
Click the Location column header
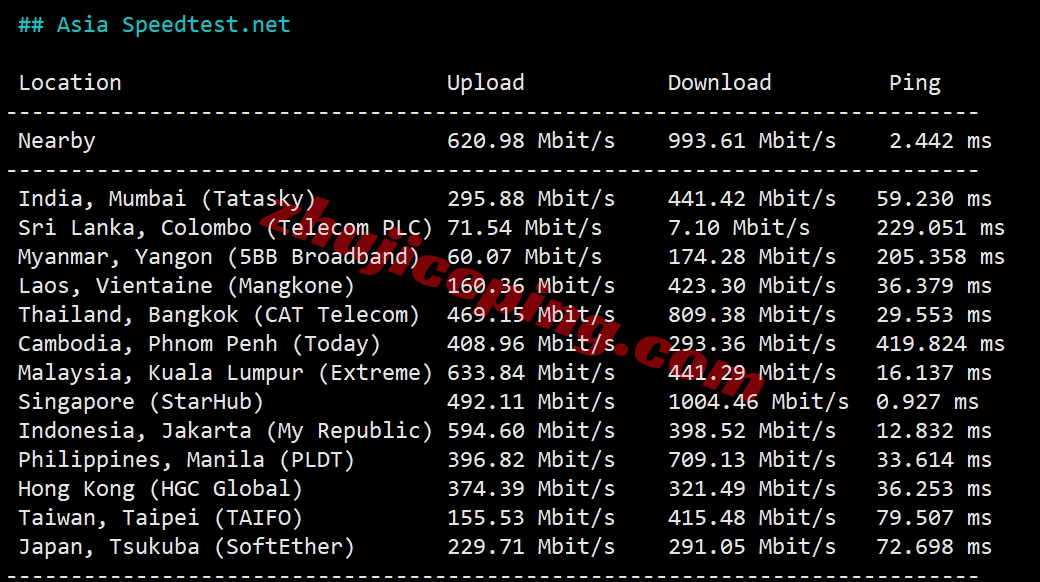click(x=70, y=83)
